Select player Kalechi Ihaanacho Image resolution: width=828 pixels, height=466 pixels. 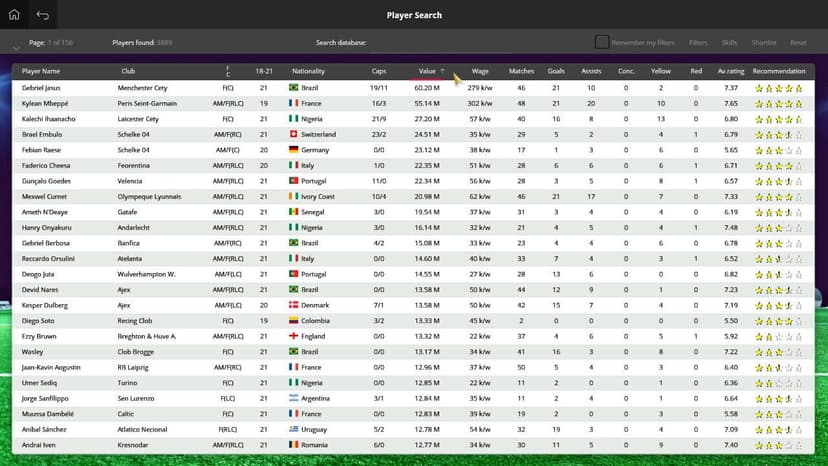click(49, 119)
